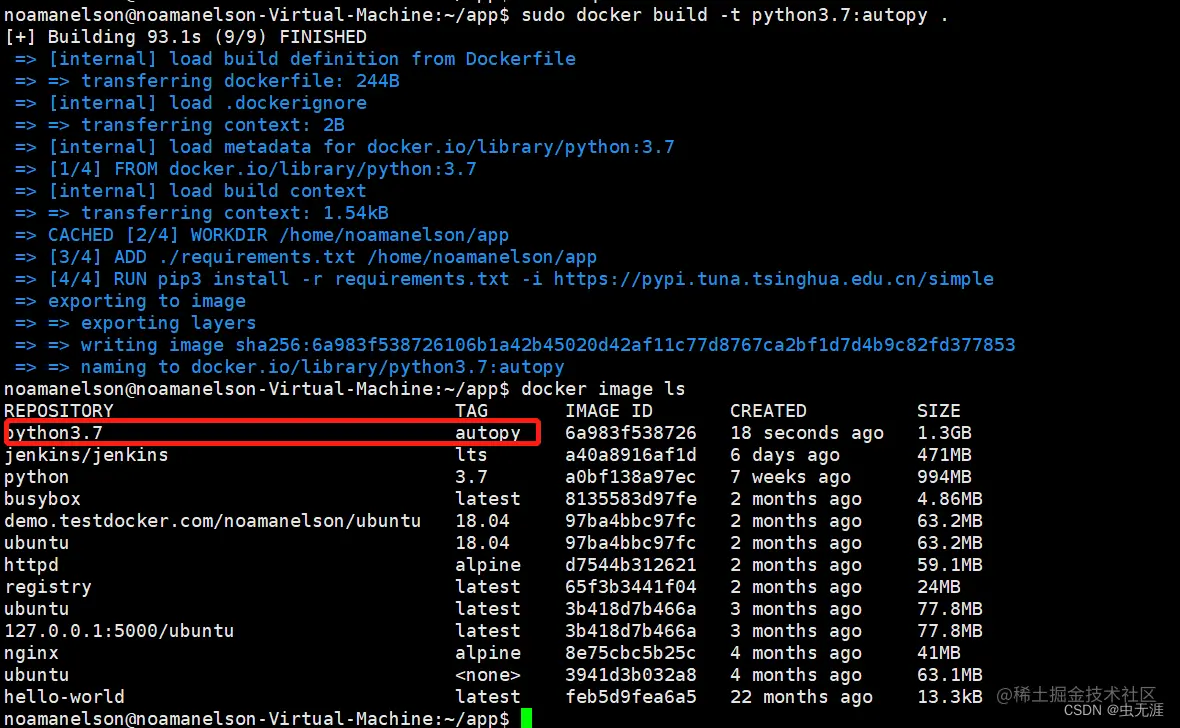Viewport: 1180px width, 728px height.
Task: Select the hello-world repository name
Action: click(x=64, y=696)
